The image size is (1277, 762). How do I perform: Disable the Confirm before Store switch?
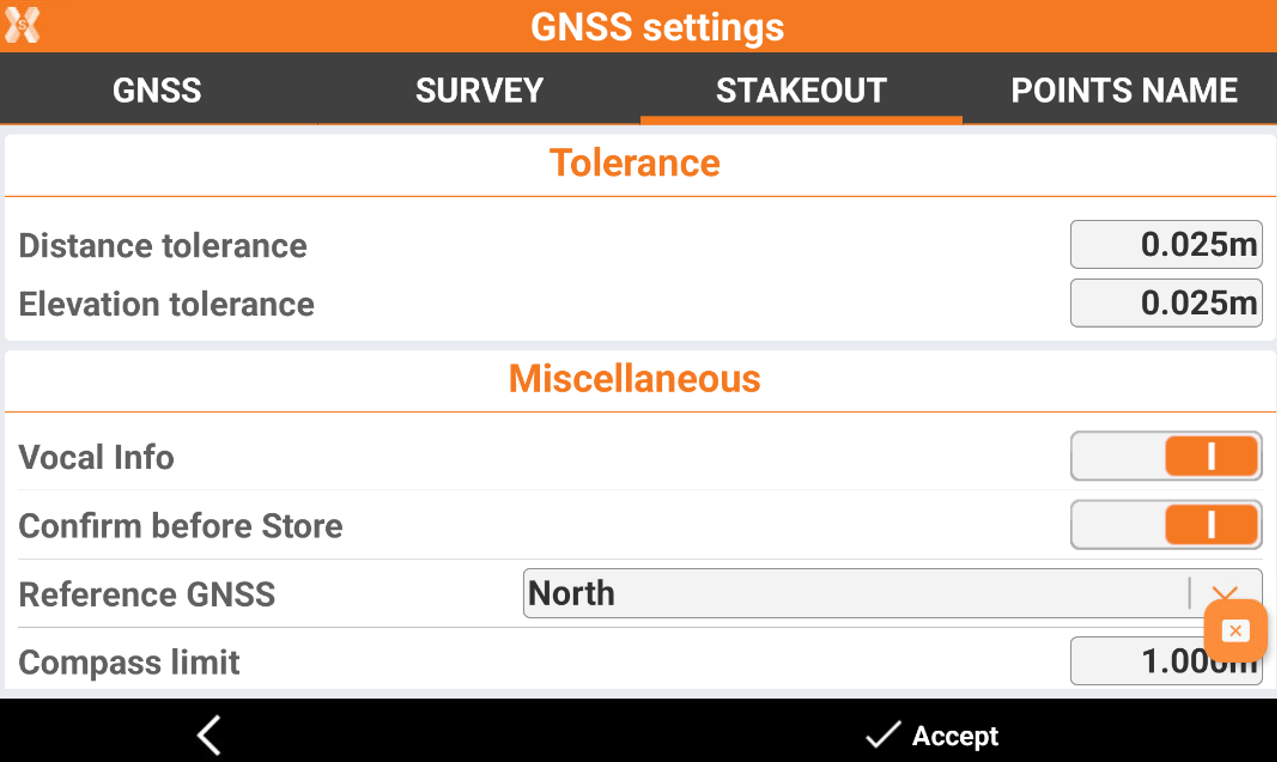click(x=1166, y=525)
